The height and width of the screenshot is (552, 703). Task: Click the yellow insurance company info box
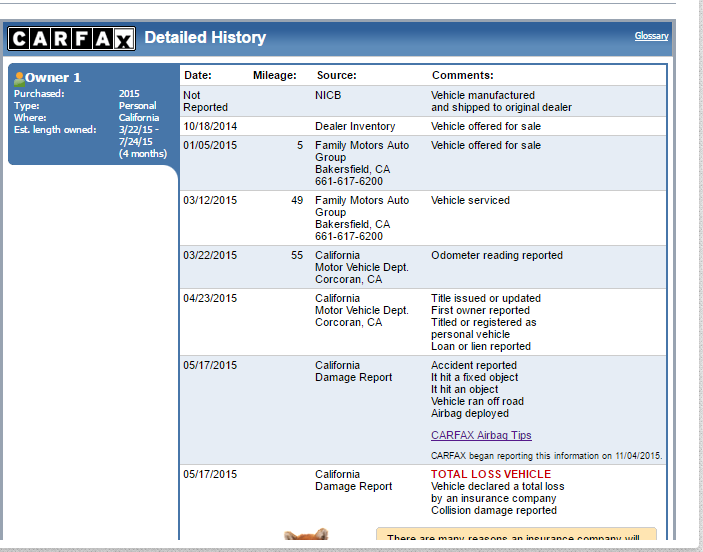[x=516, y=538]
